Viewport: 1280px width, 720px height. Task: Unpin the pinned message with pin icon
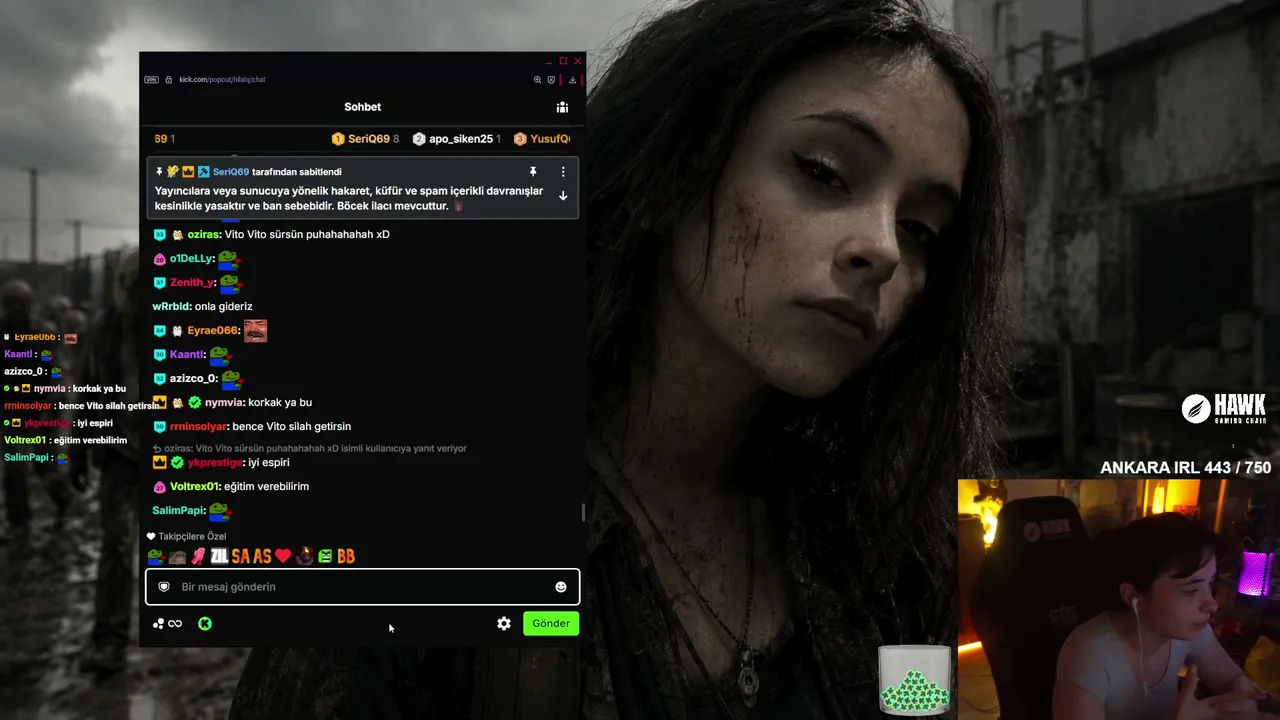coord(533,172)
